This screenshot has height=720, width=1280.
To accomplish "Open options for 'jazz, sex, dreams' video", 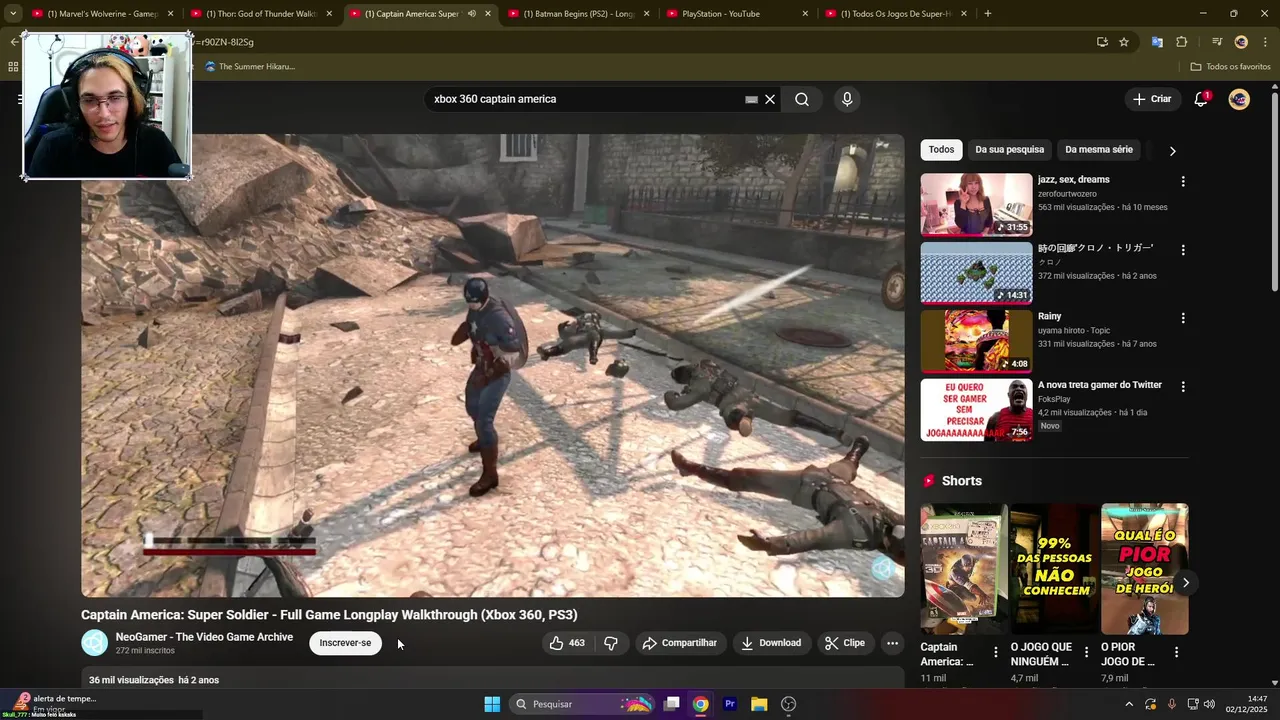I will tap(1183, 182).
